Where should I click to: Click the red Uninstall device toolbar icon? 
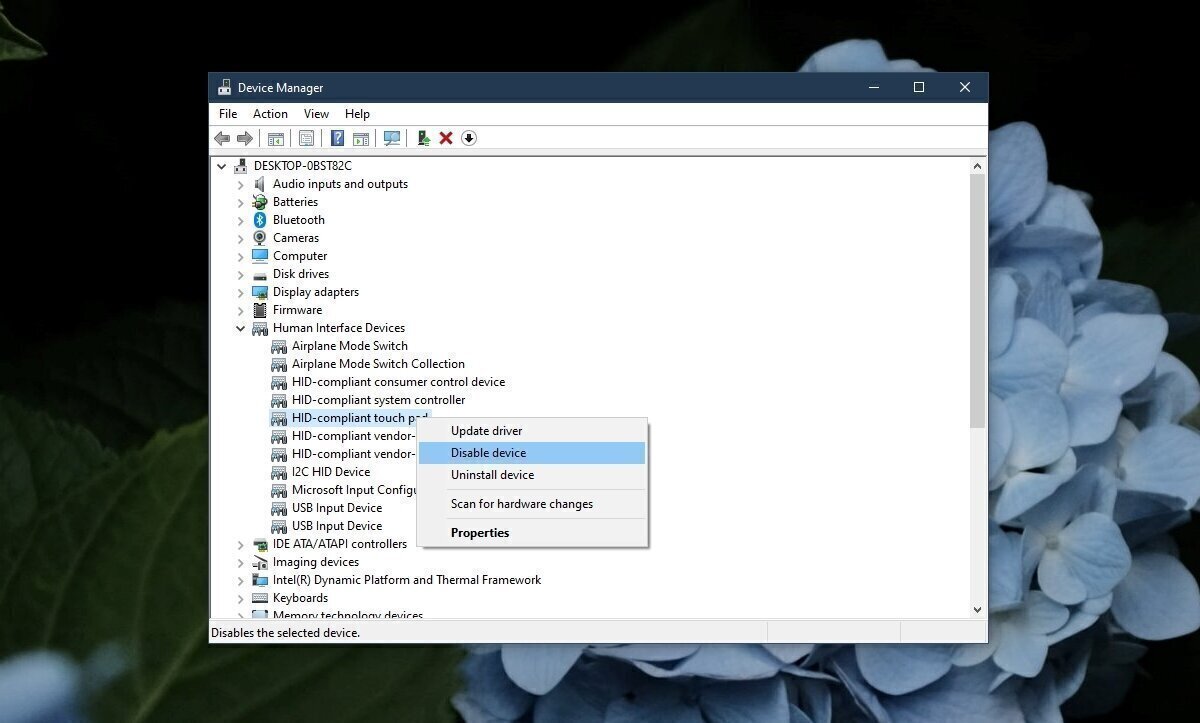(x=446, y=138)
